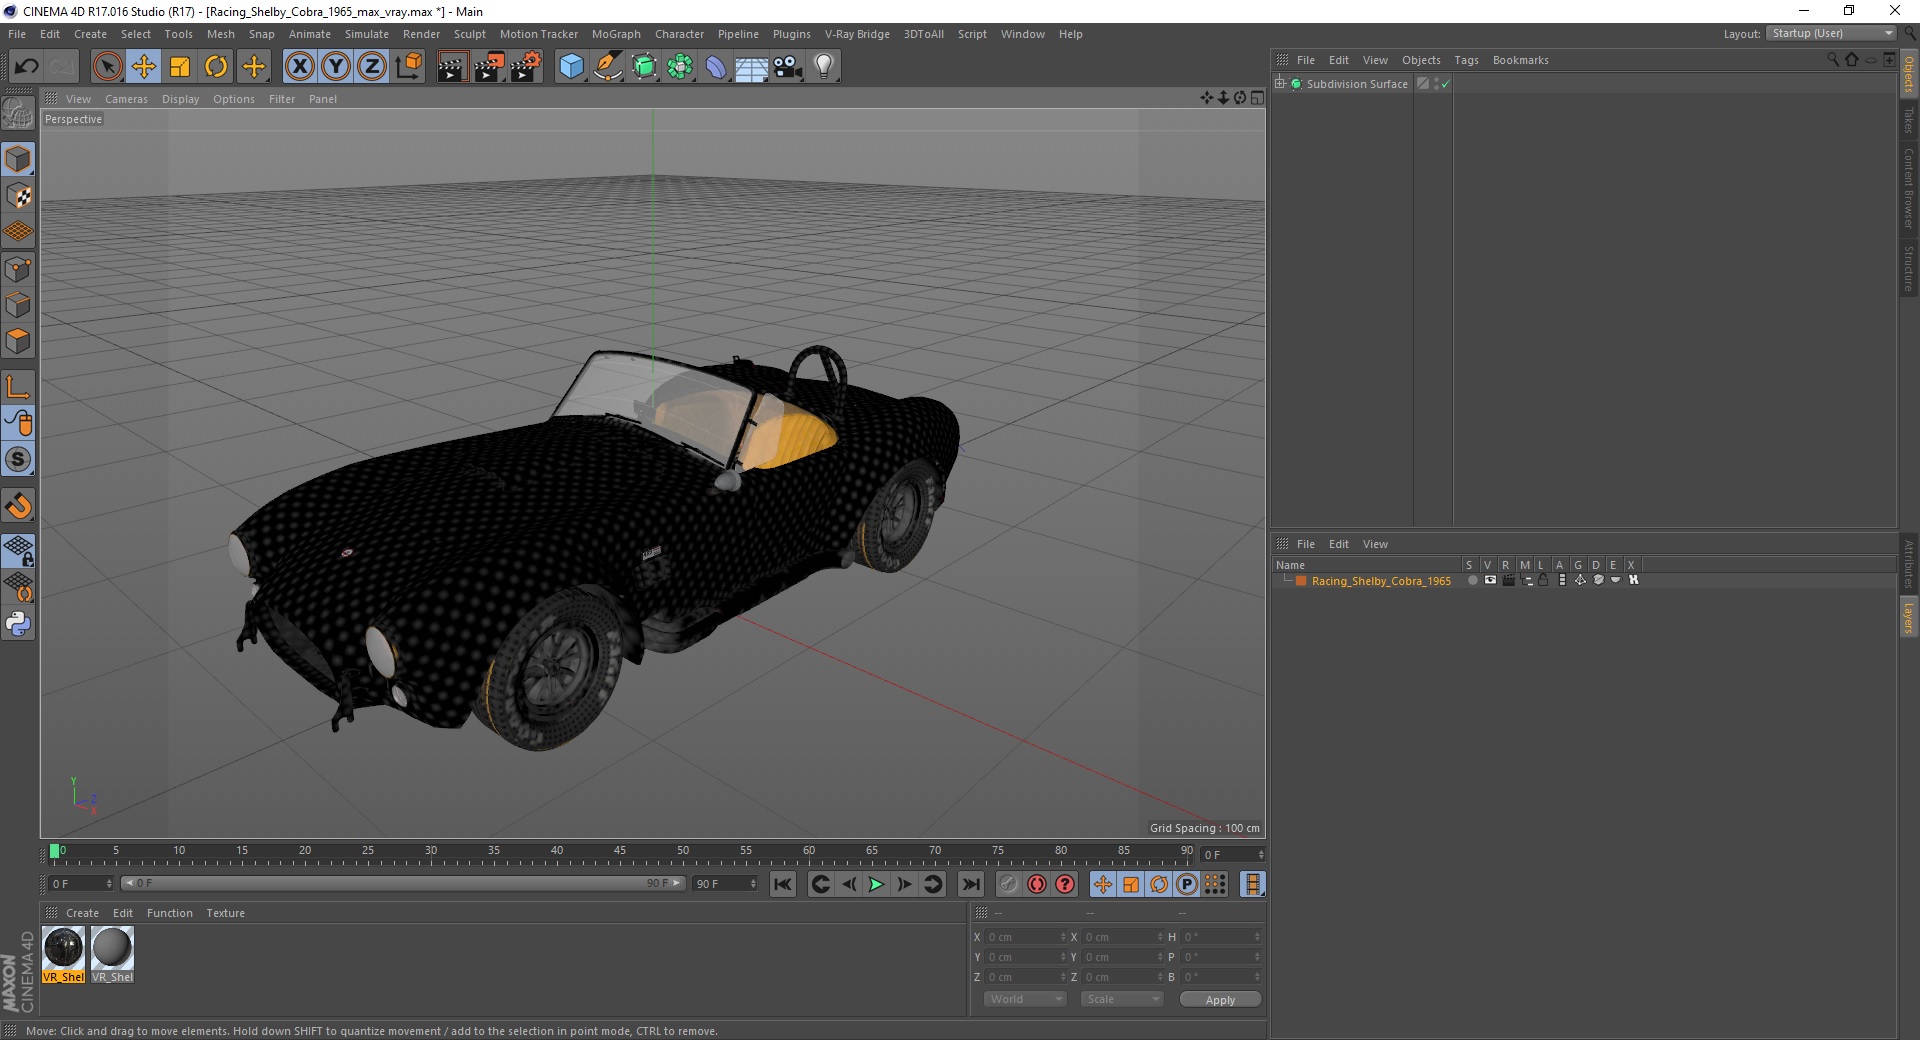
Task: Switch to Model mode in left palette
Action: point(18,159)
